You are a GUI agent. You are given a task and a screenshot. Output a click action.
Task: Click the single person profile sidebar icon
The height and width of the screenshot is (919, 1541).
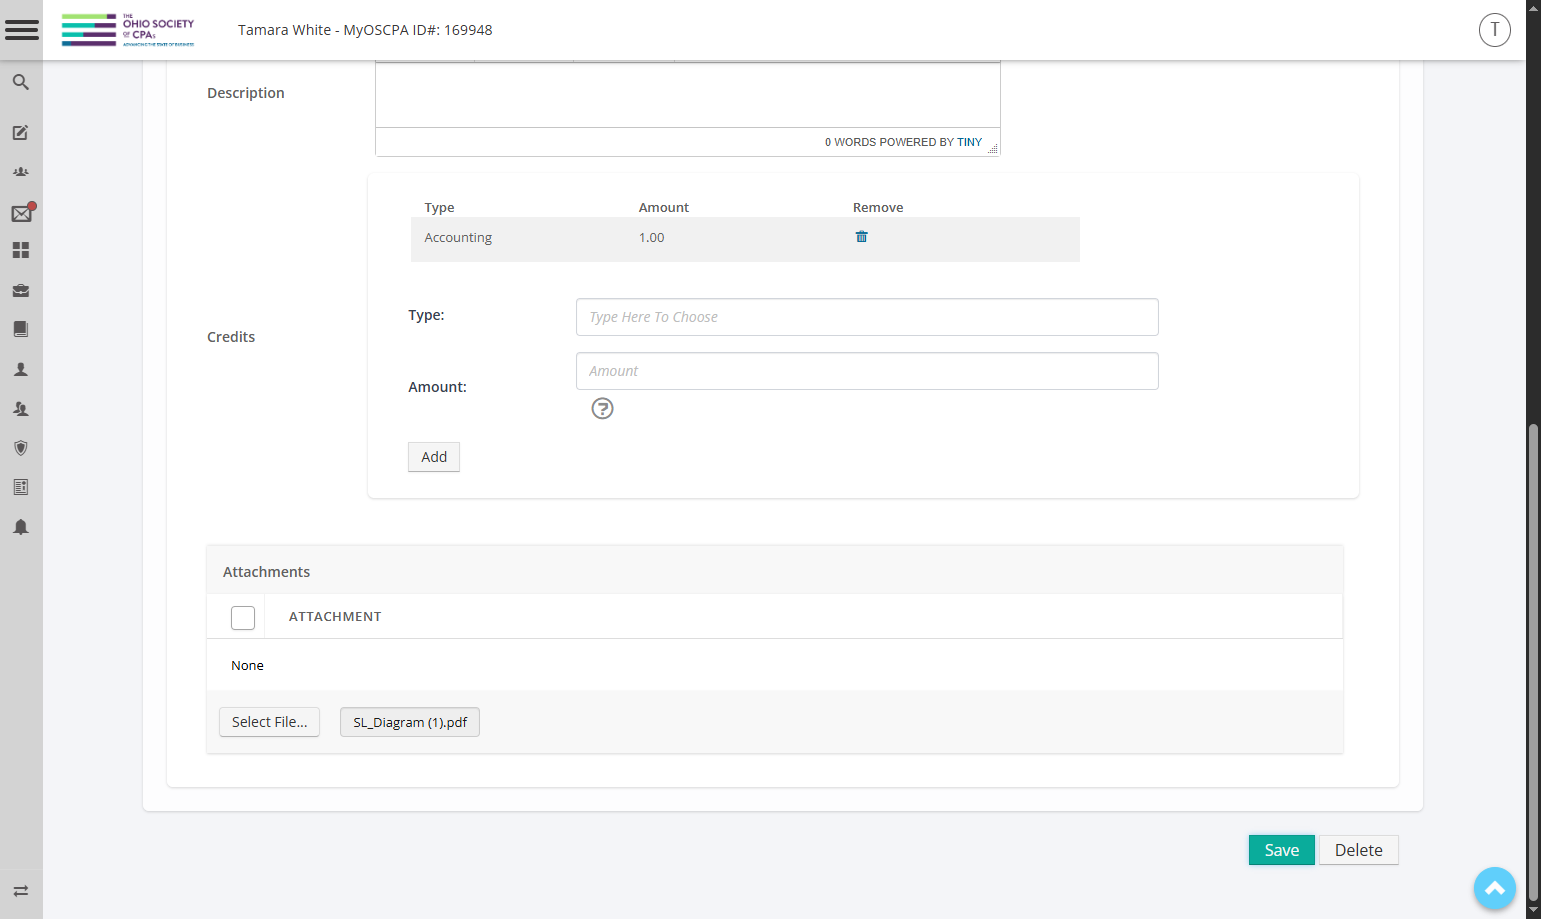tap(20, 369)
